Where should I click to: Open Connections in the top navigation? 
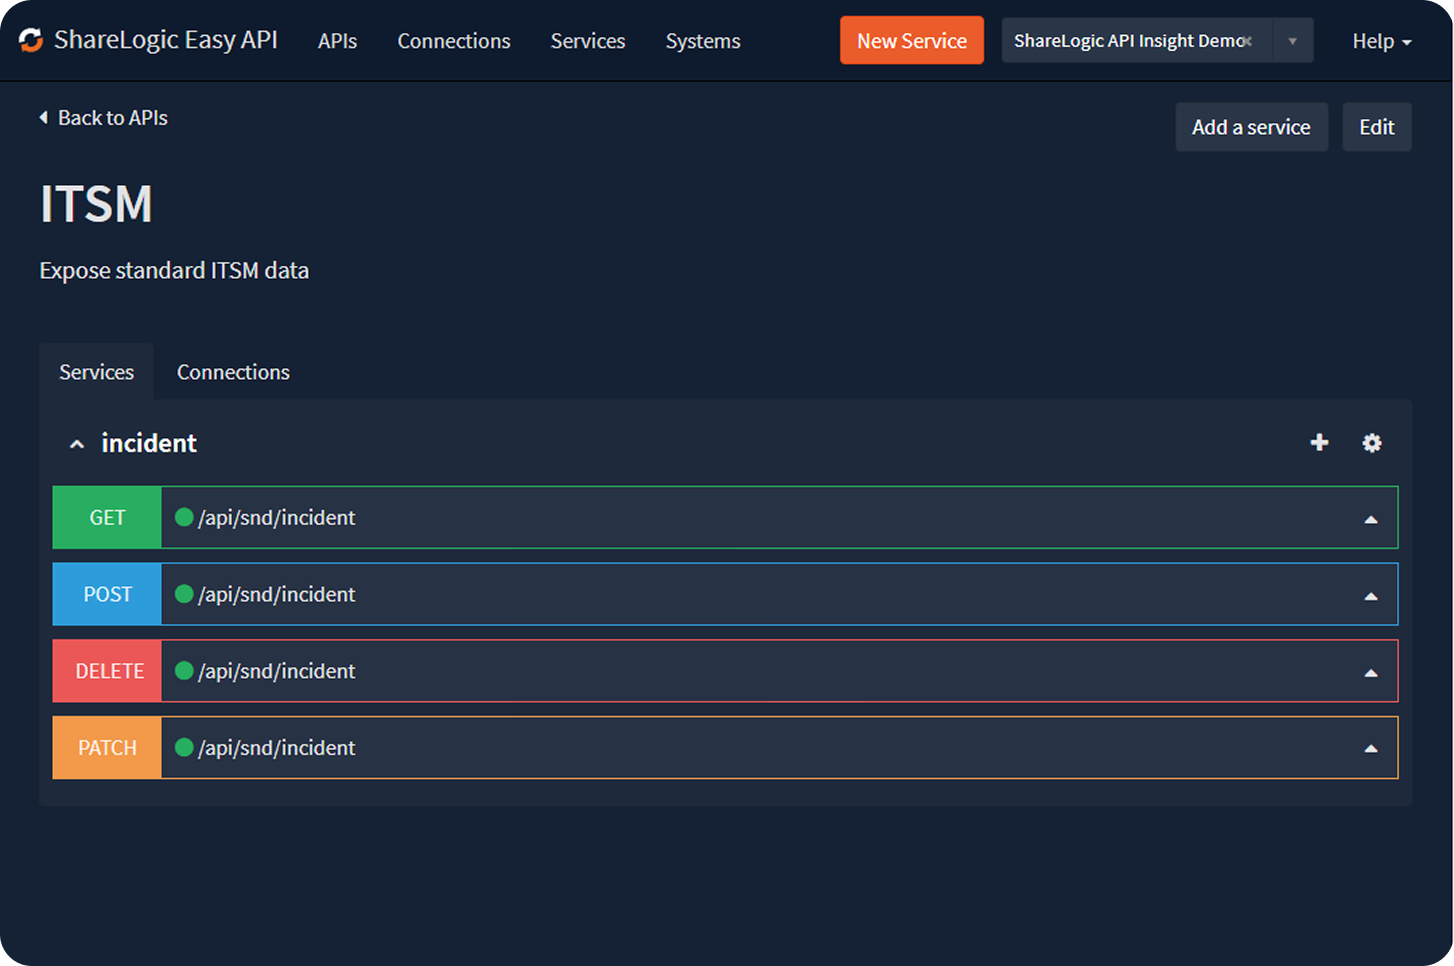click(454, 41)
